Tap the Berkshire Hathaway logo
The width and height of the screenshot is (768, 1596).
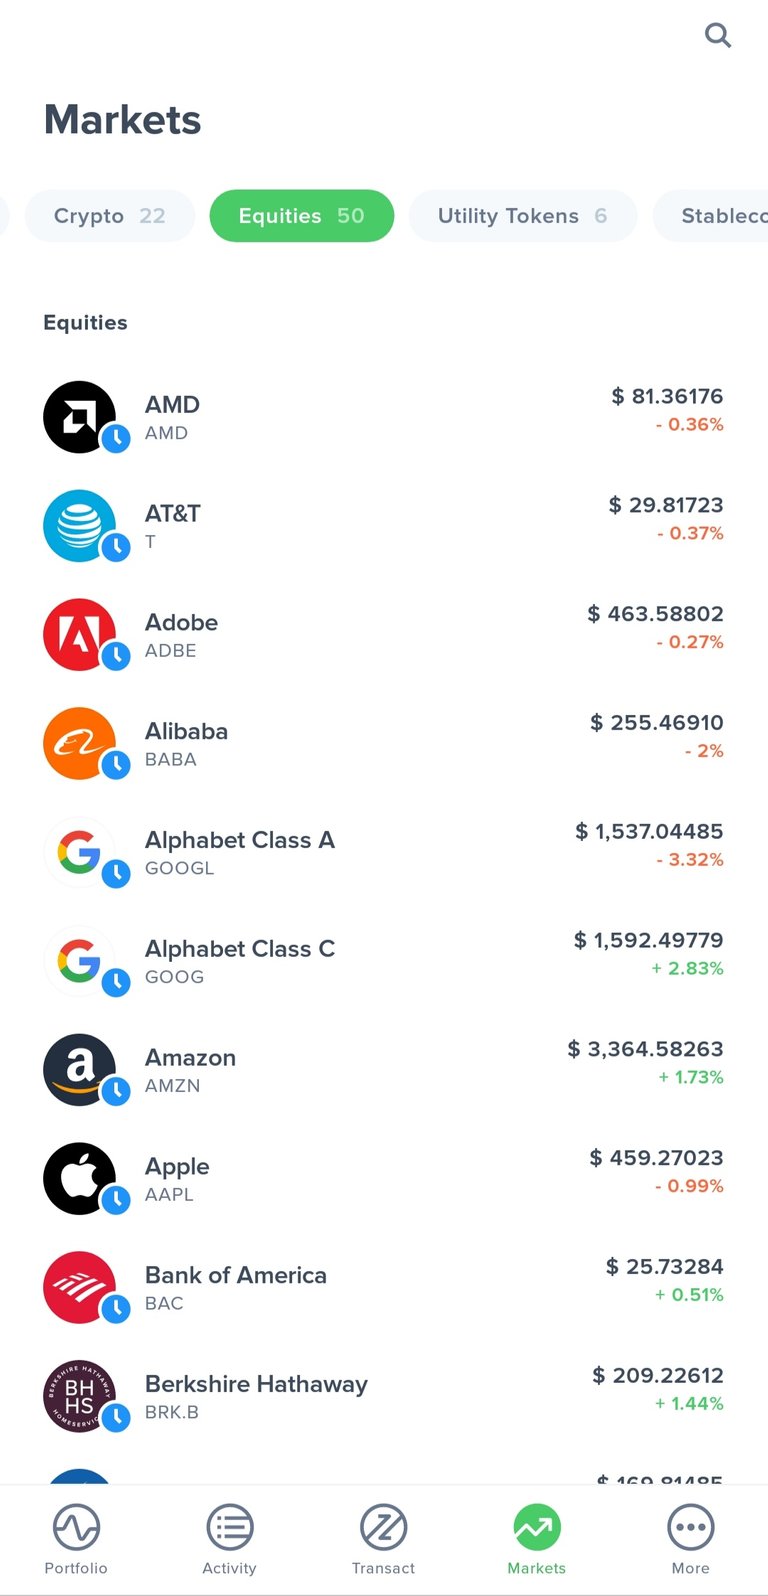(x=80, y=1397)
